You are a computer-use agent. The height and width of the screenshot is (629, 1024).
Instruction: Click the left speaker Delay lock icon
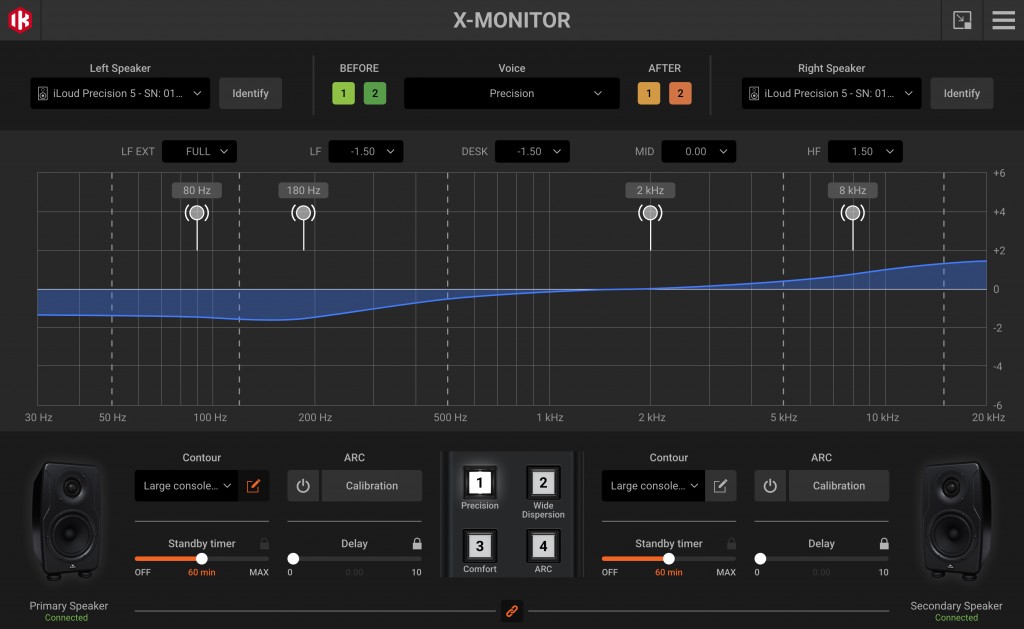pyautogui.click(x=416, y=544)
